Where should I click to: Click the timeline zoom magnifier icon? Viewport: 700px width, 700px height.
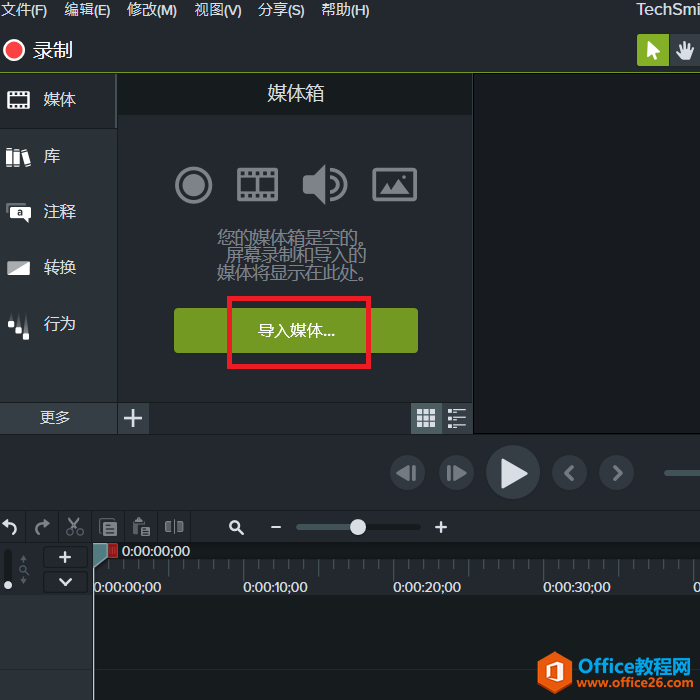click(x=236, y=528)
